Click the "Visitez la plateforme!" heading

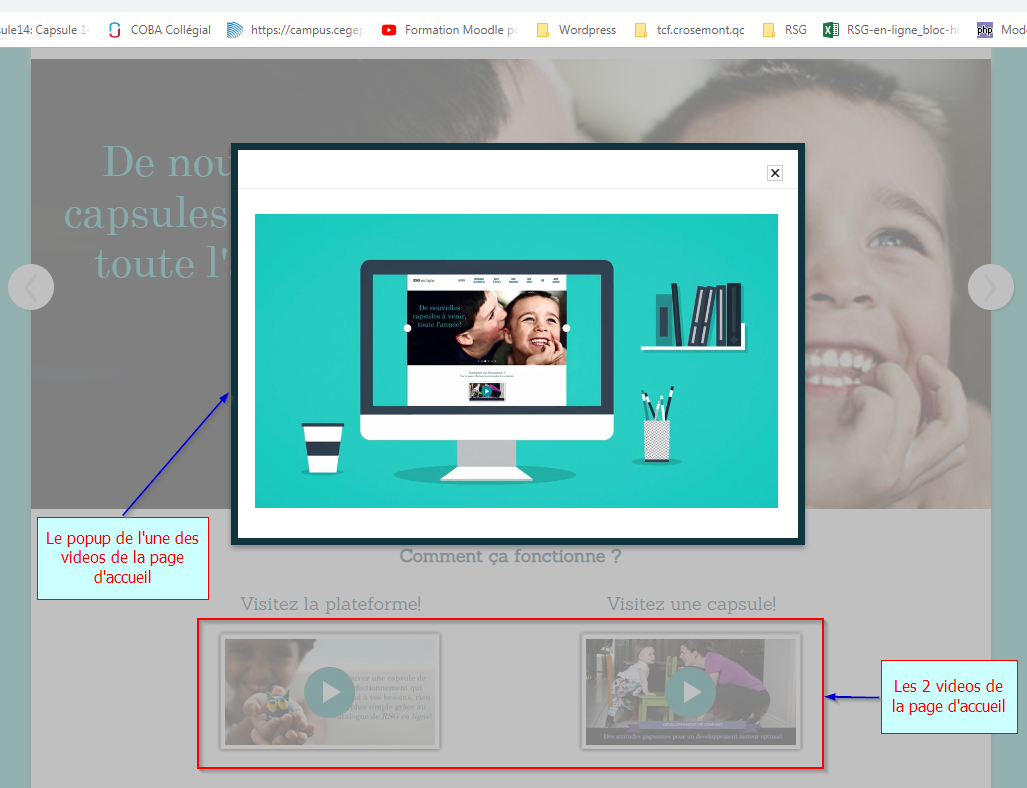click(330, 604)
